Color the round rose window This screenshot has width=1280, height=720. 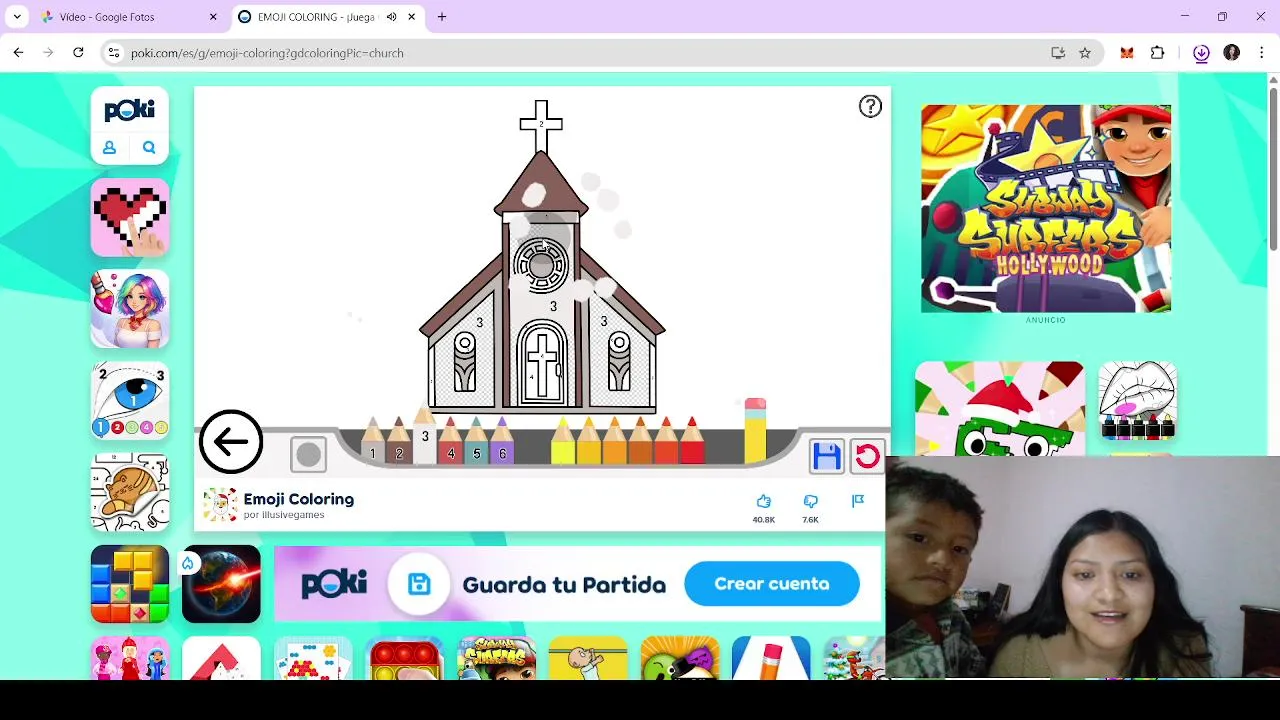point(541,264)
